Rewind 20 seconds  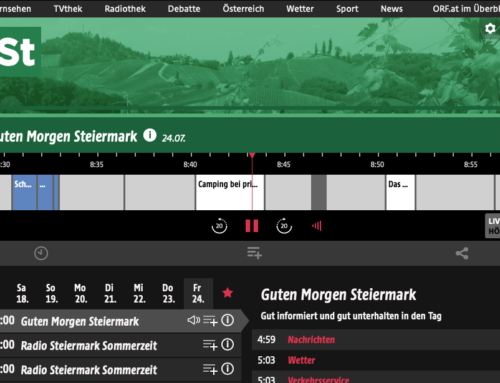[x=219, y=226]
